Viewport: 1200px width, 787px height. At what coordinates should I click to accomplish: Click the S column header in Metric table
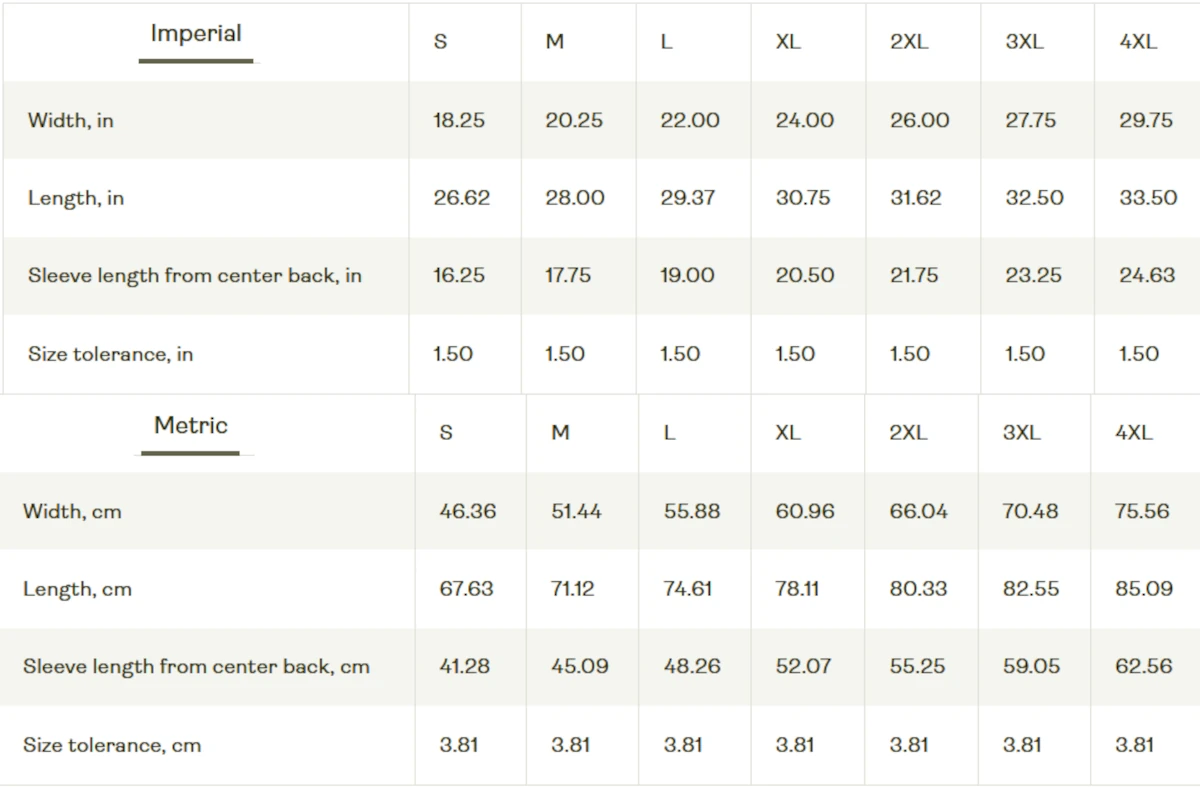(x=446, y=433)
